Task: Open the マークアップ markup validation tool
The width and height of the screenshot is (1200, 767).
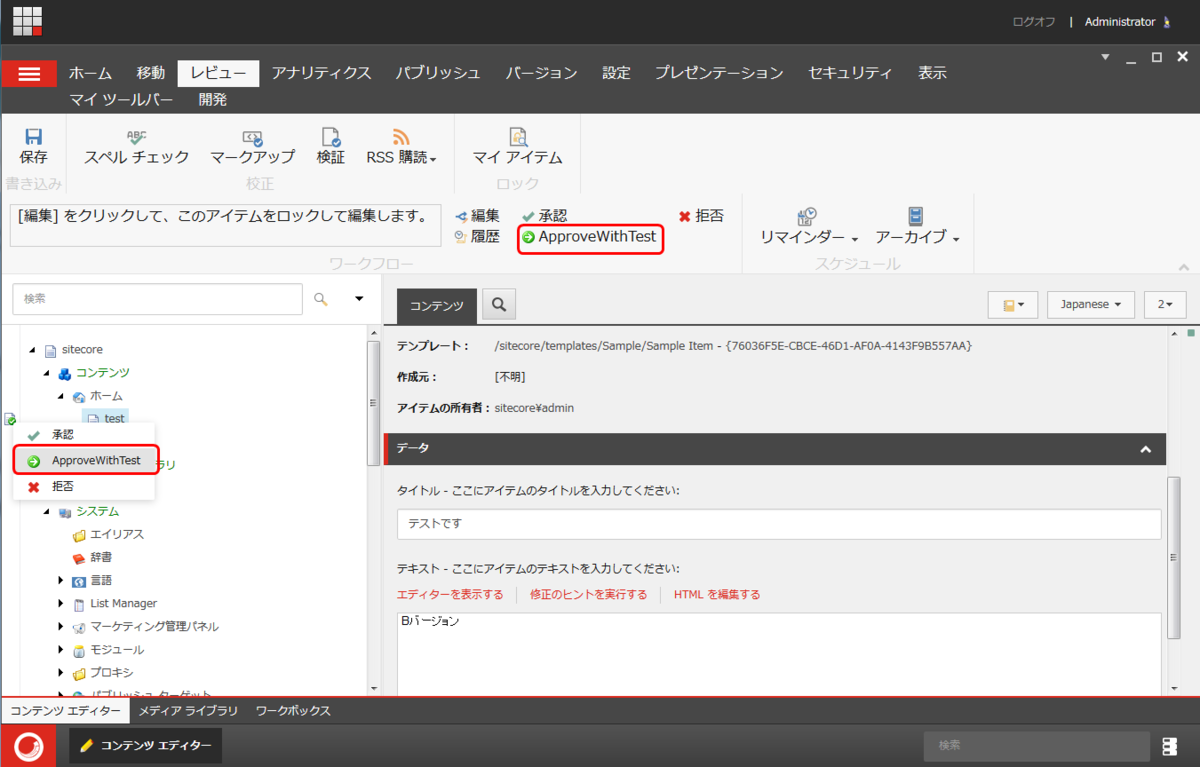Action: 252,146
